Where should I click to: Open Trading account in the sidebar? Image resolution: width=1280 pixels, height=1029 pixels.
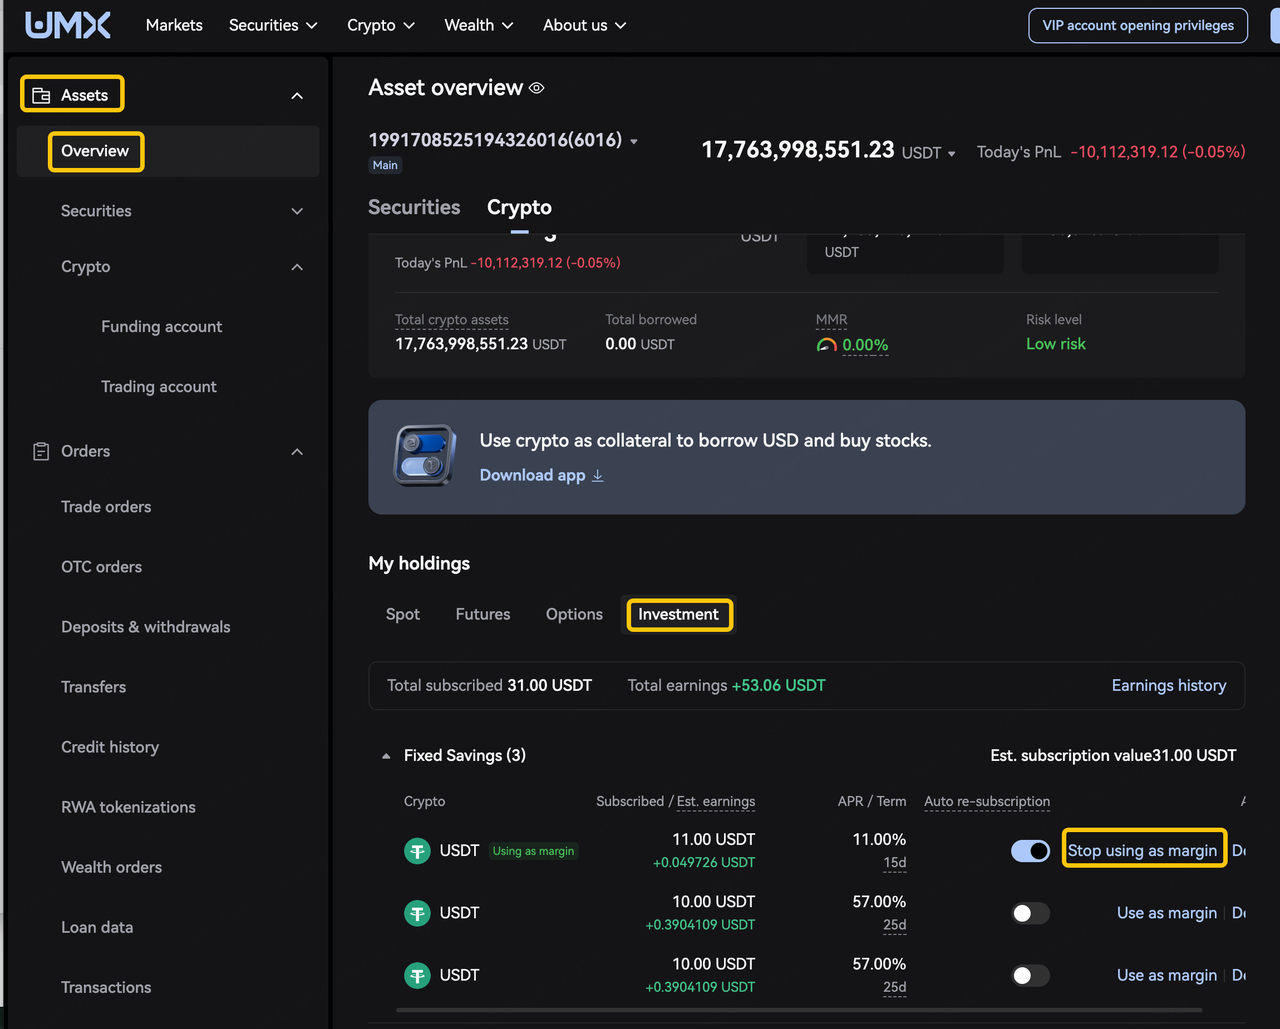159,387
